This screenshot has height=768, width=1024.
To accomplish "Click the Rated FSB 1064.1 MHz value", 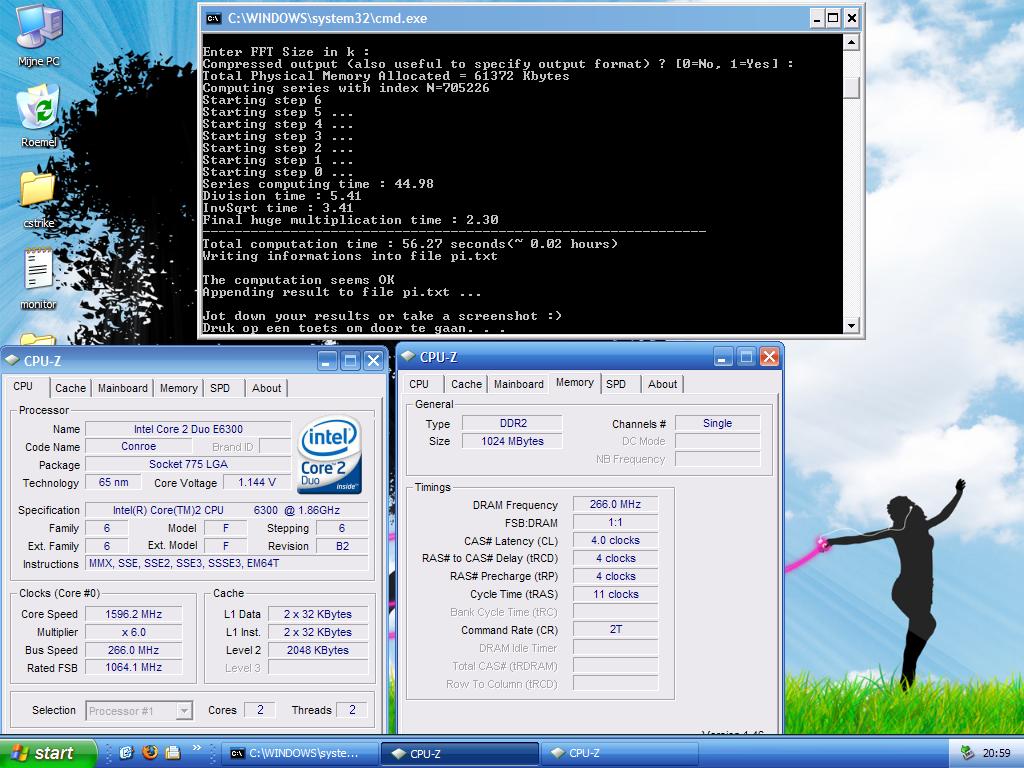I will [x=133, y=667].
